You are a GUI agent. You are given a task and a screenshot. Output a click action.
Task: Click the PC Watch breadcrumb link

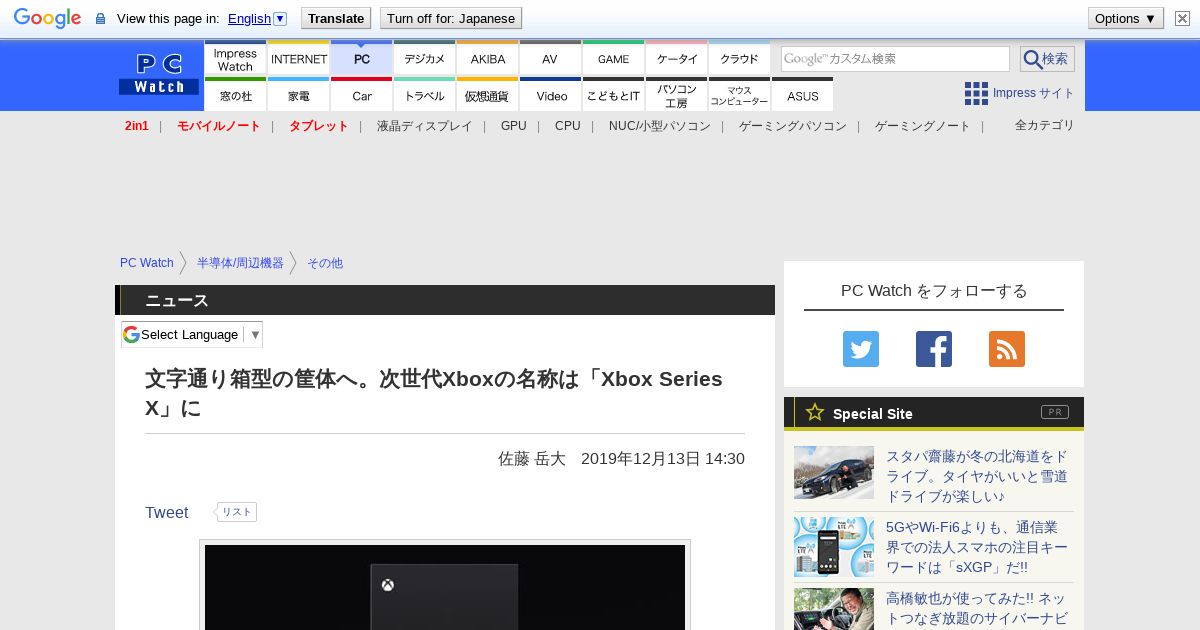(147, 263)
